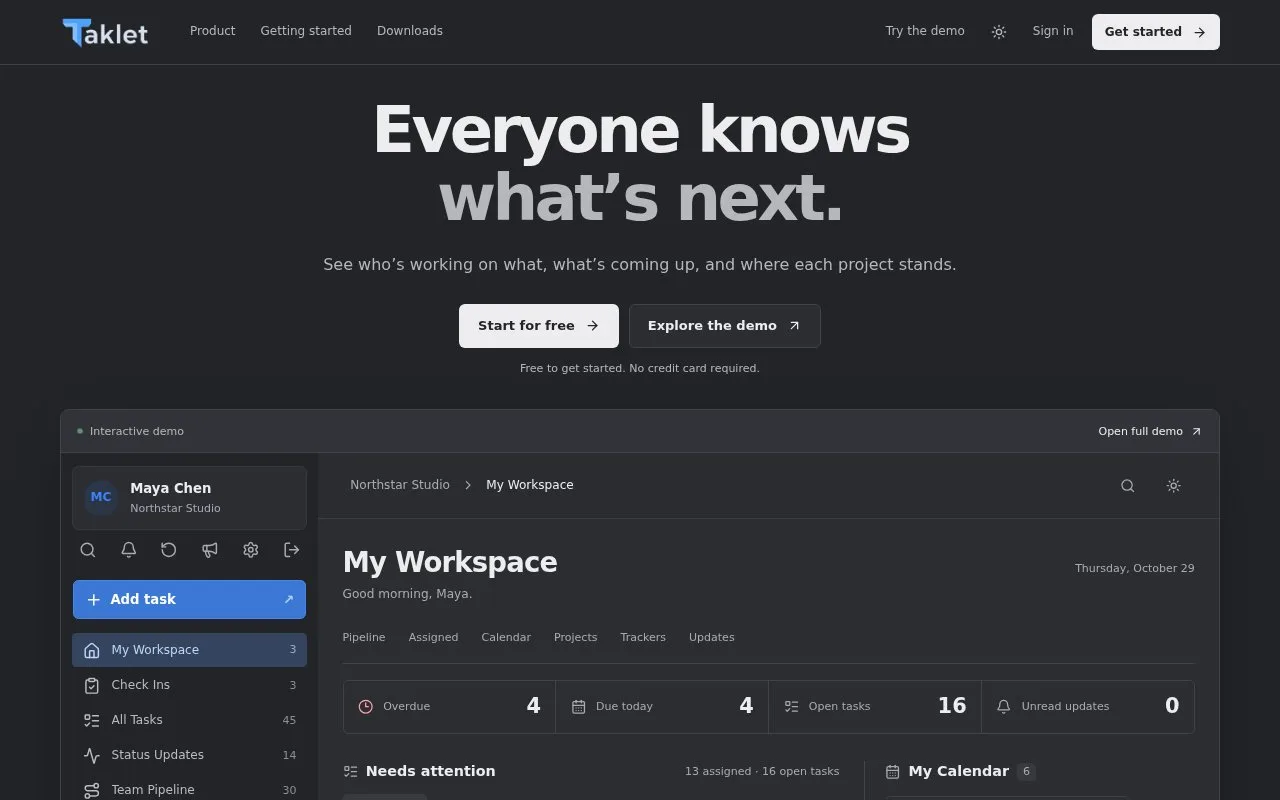Click the Unread updates stat card

tap(1088, 707)
